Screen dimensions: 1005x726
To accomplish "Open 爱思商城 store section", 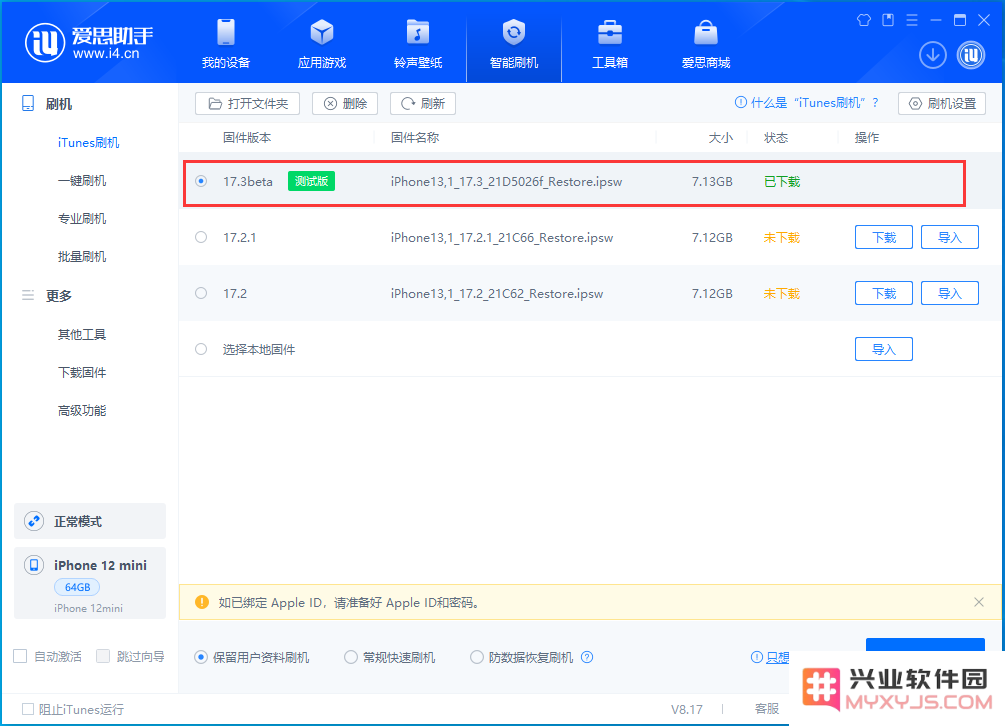I will 706,44.
